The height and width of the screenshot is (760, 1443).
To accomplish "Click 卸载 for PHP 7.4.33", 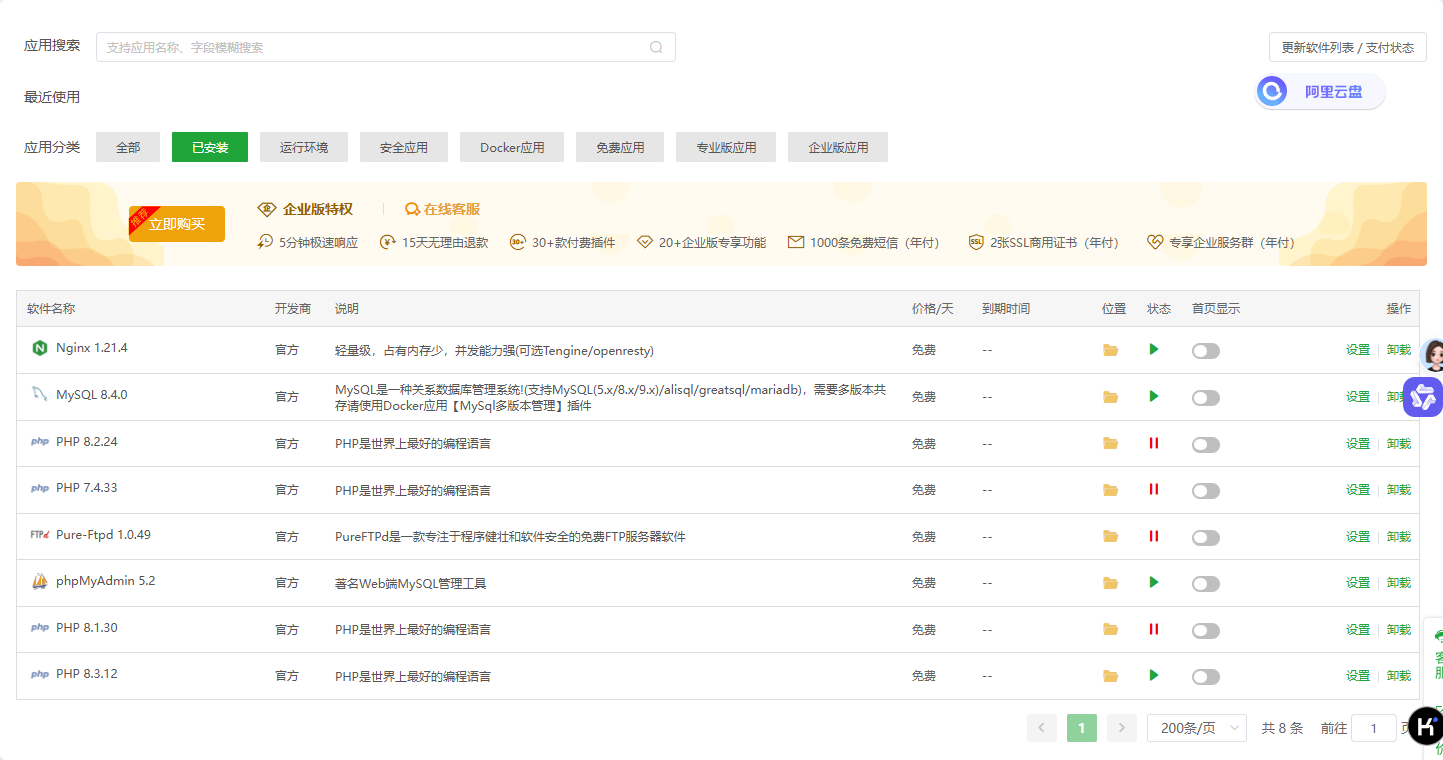I will [x=1399, y=490].
